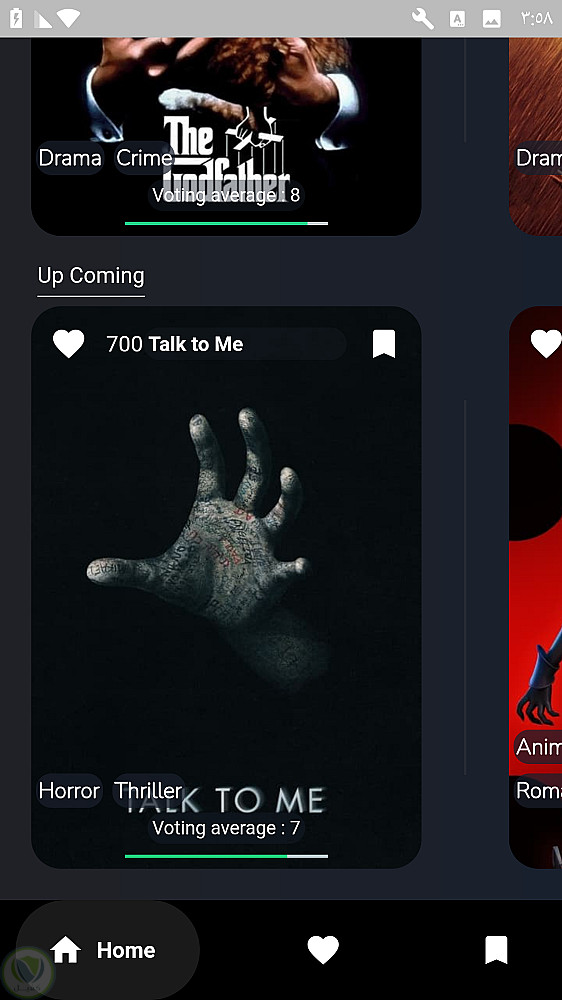562x1000 pixels.
Task: Tap the Crime chip on Godfather card
Action: click(x=144, y=158)
